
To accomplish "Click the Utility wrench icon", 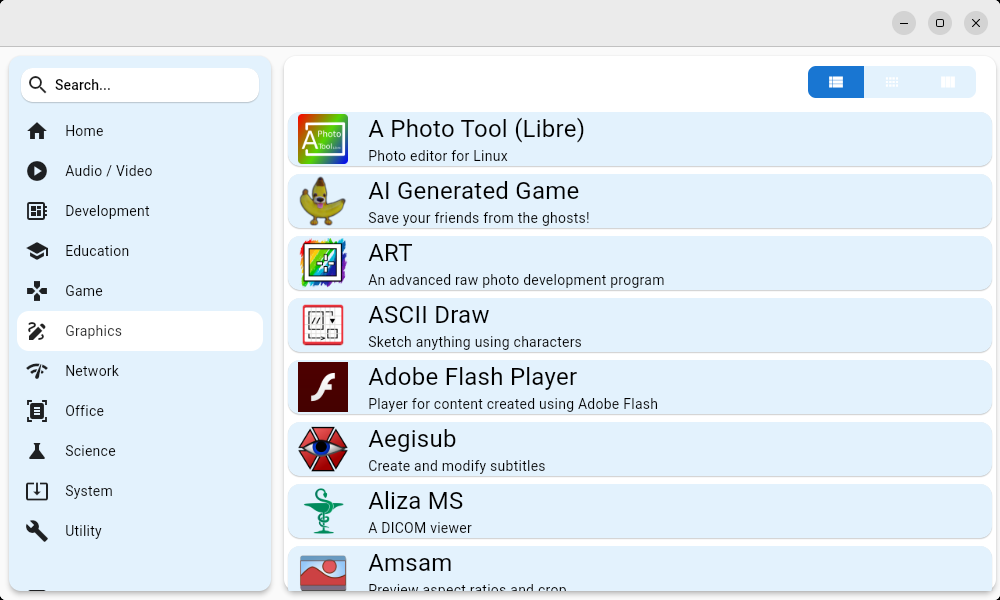I will tap(37, 531).
